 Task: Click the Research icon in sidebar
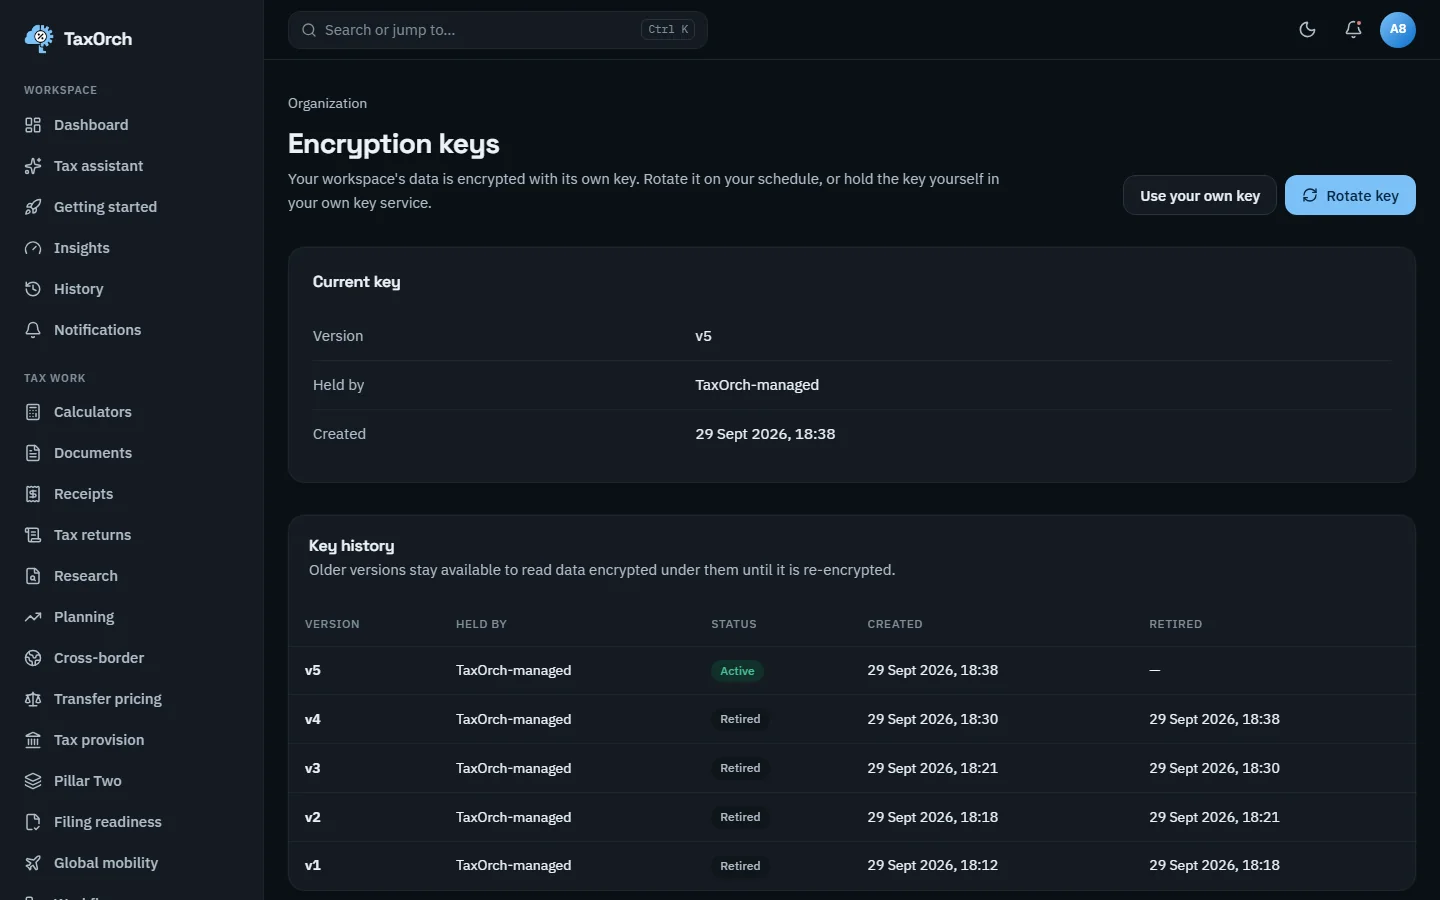(x=33, y=576)
